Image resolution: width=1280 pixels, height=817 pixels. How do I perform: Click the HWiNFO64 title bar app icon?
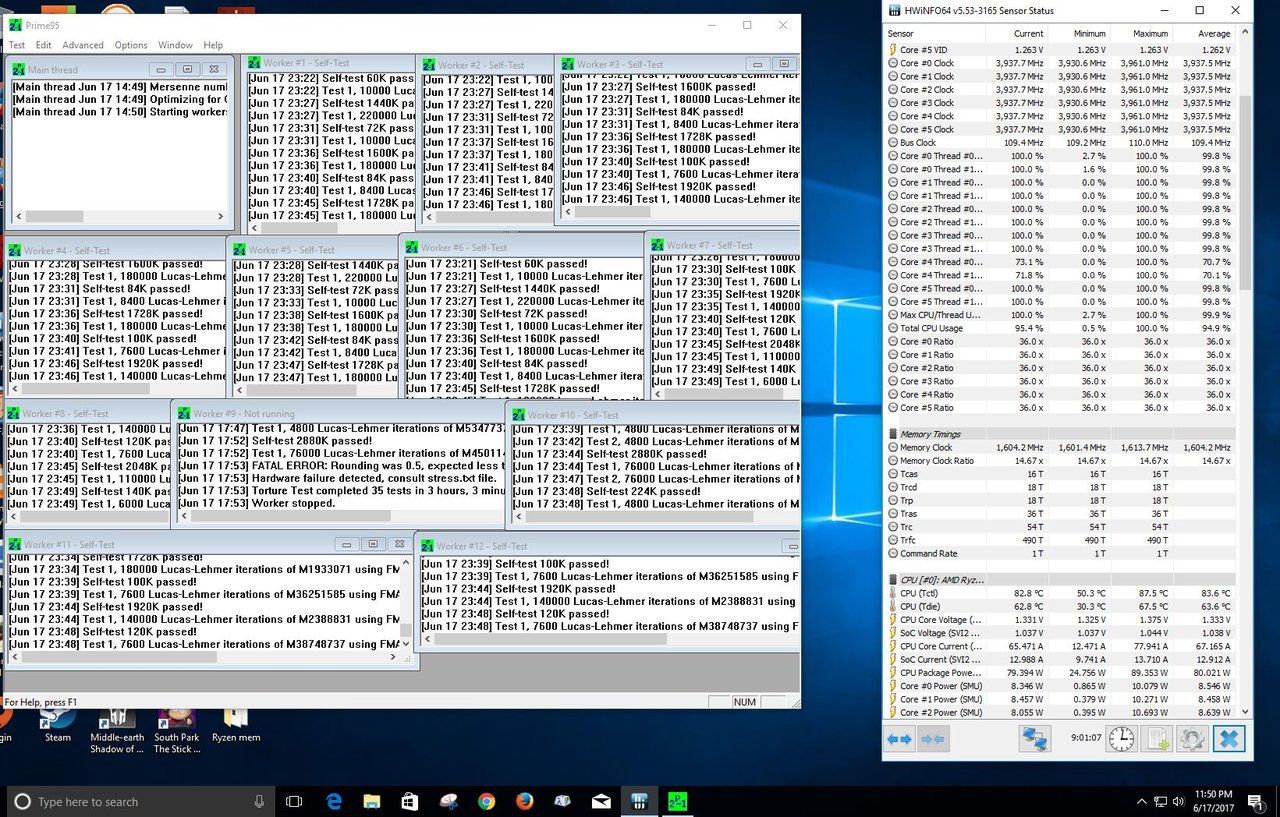point(896,10)
